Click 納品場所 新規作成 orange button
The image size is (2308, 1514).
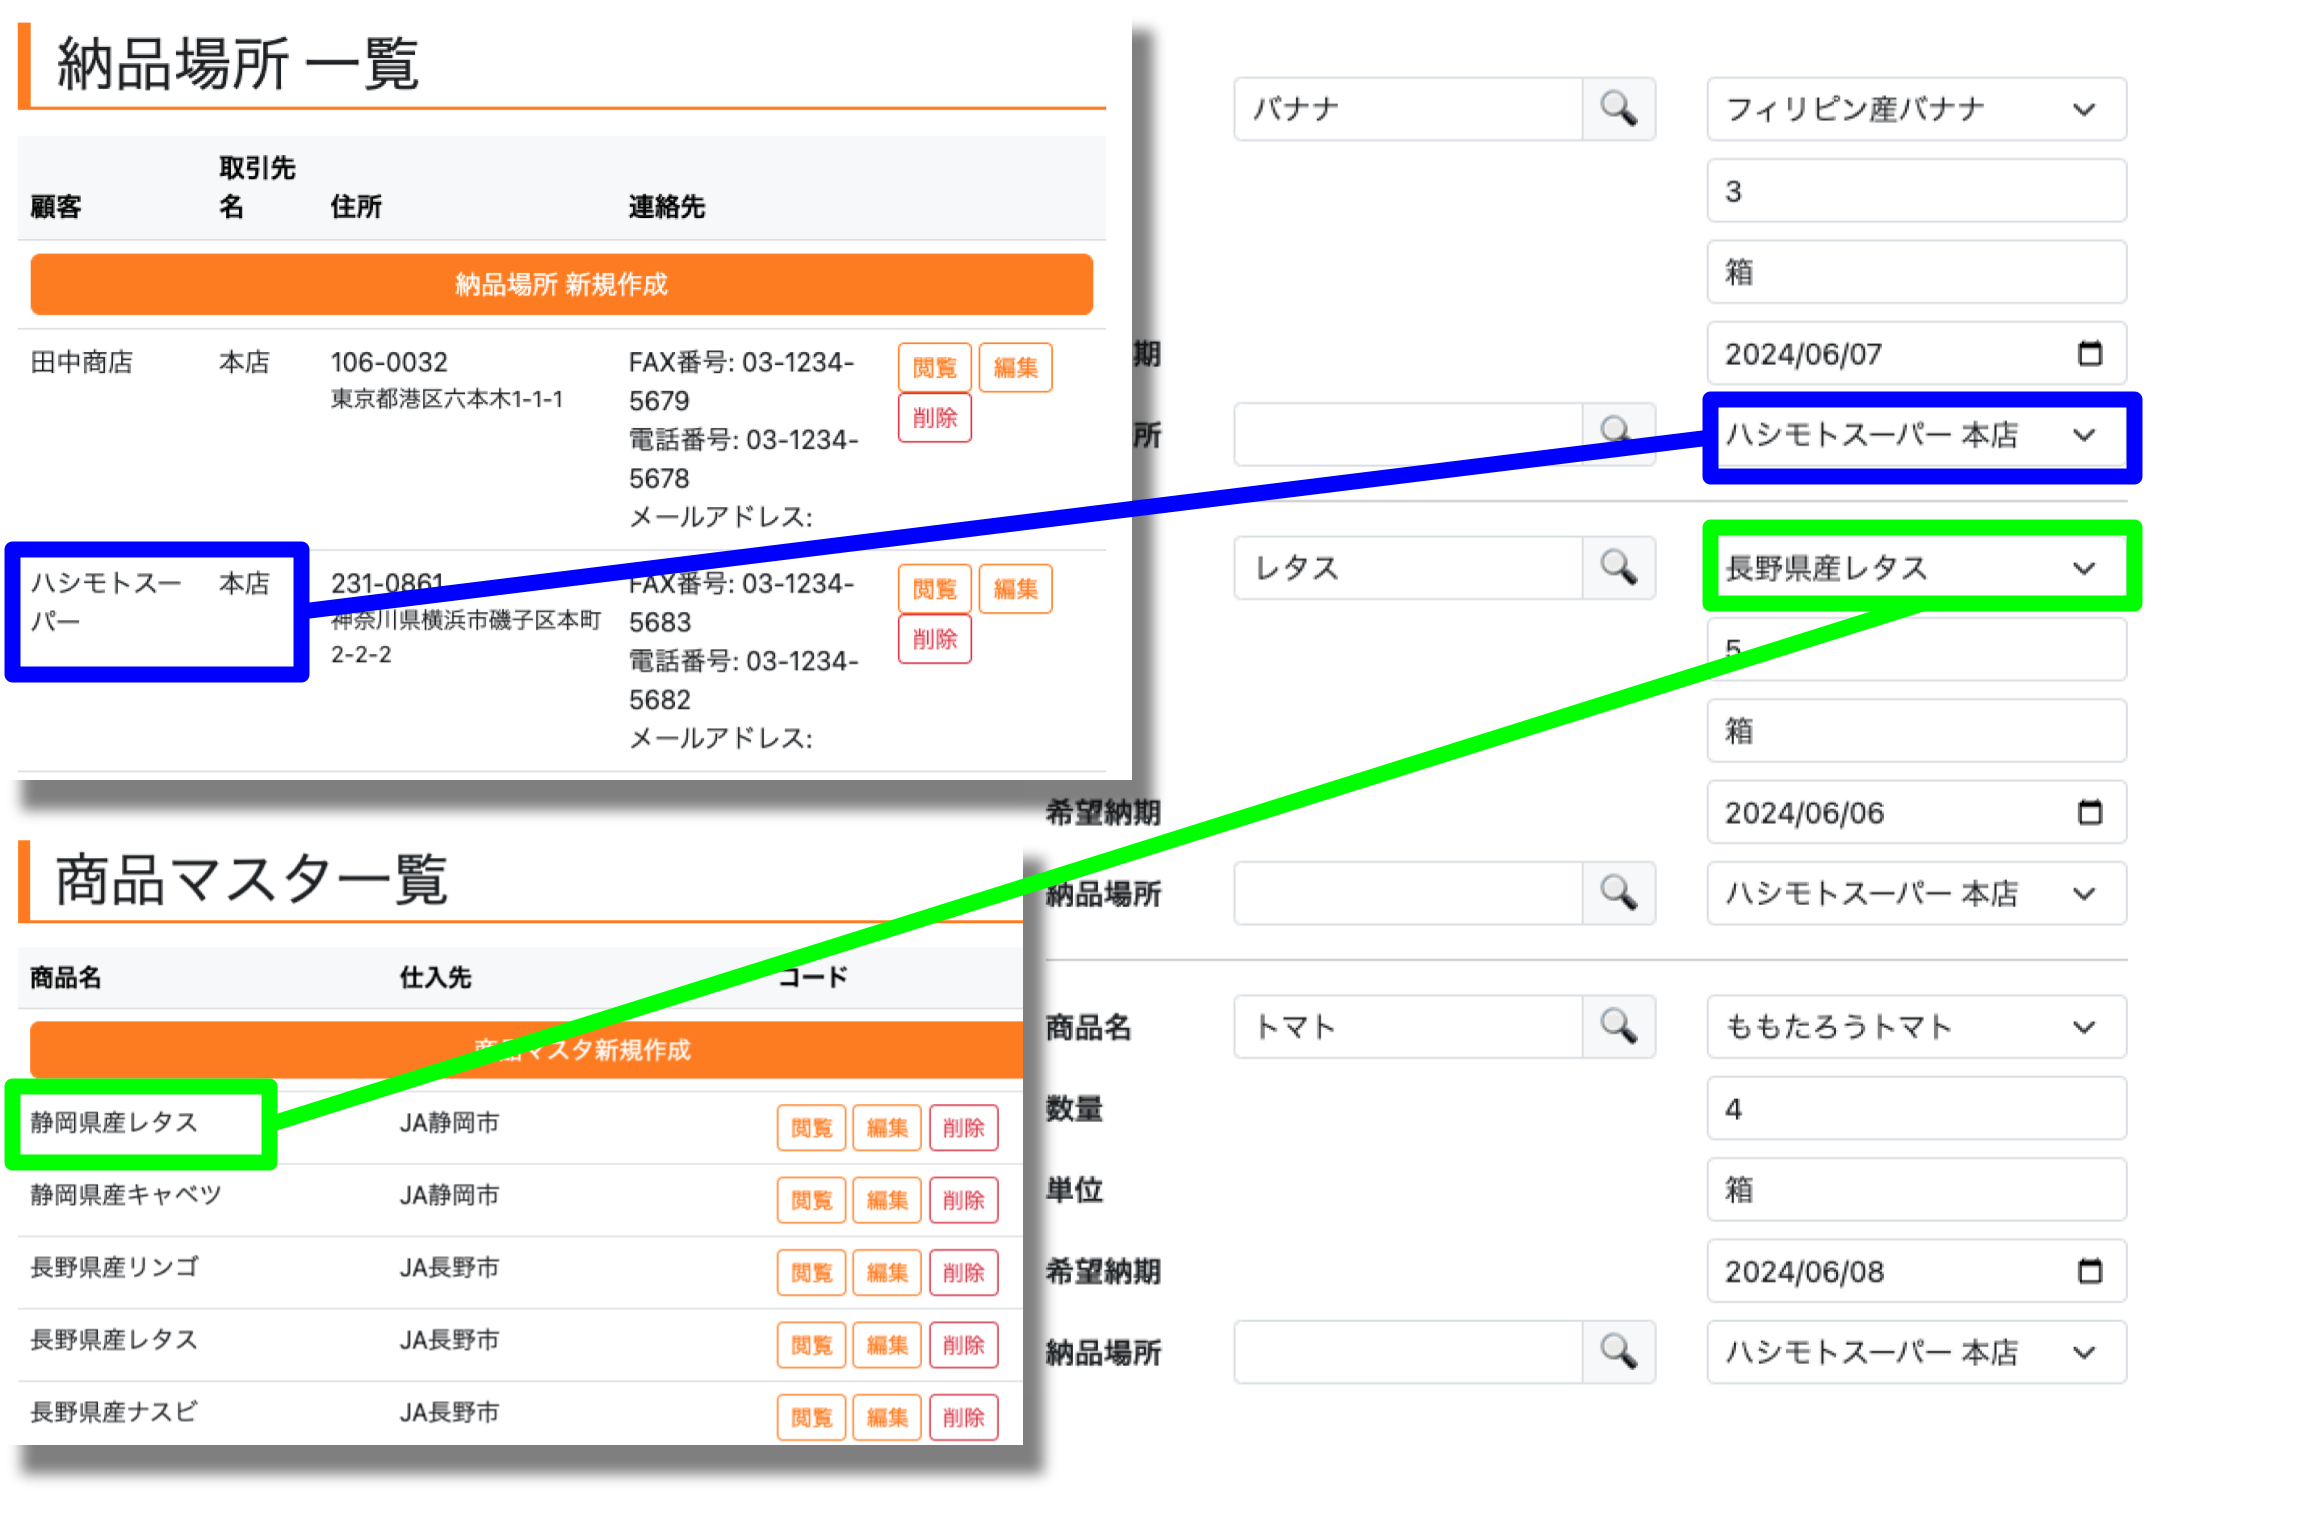tap(561, 285)
